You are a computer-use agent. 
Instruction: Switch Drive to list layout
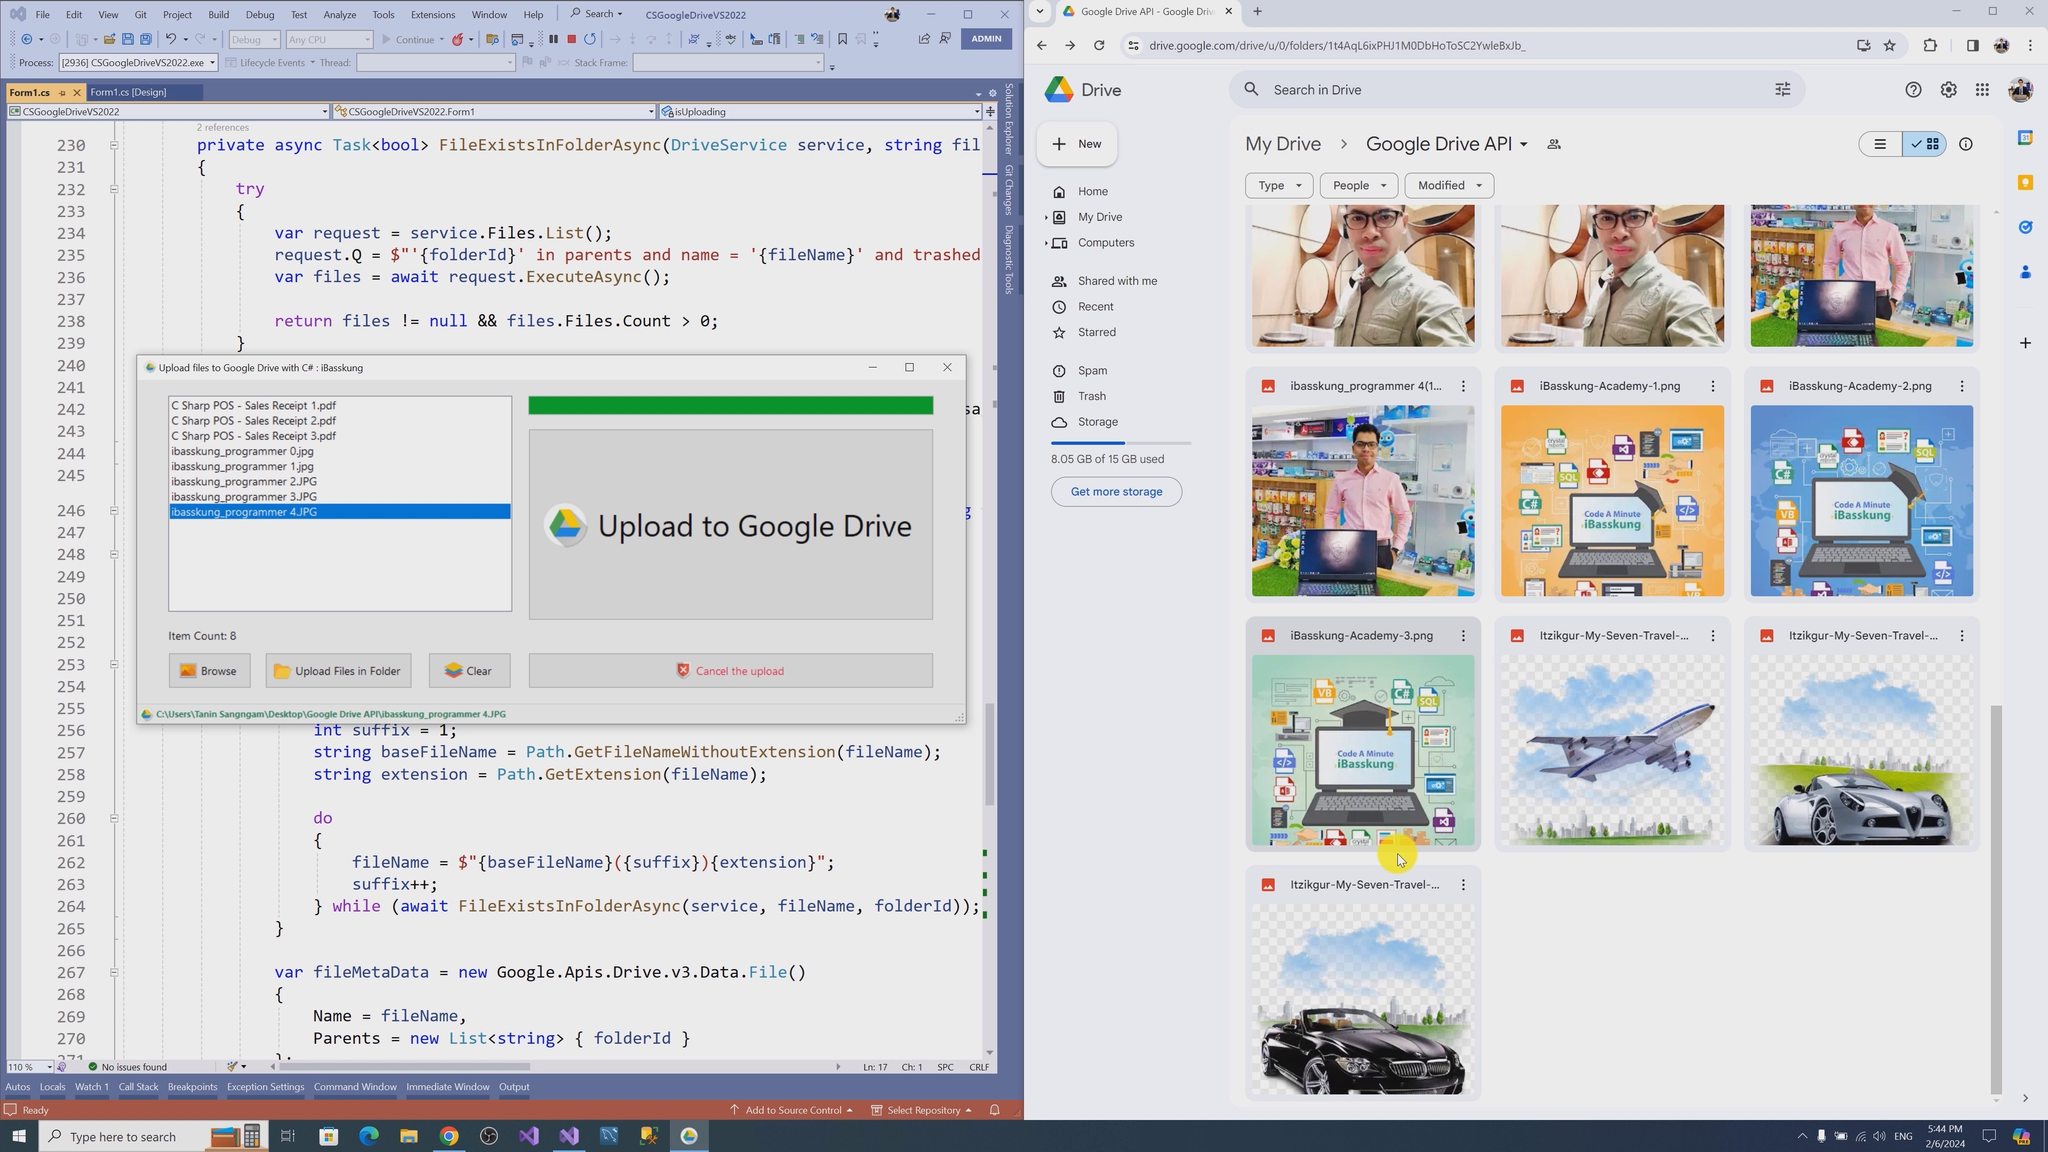(x=1879, y=144)
